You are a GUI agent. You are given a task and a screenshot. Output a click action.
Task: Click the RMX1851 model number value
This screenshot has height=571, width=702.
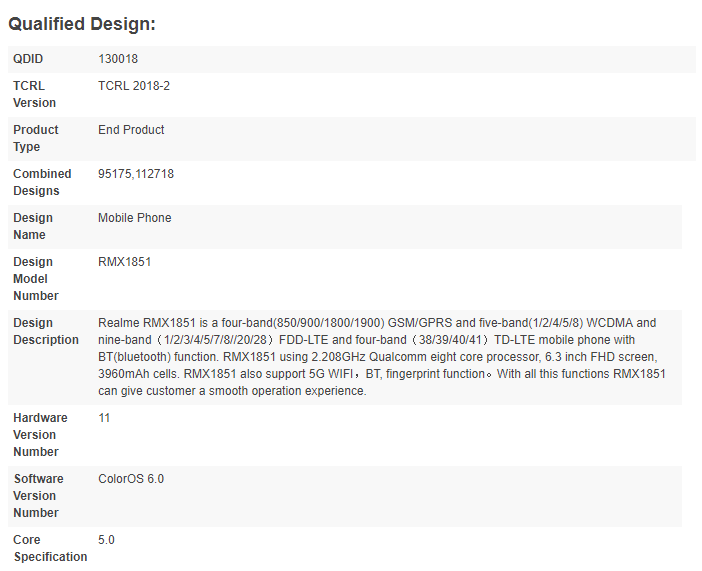coord(125,262)
